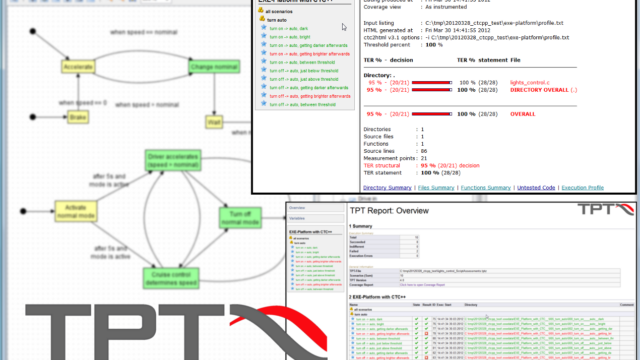The height and width of the screenshot is (360, 640).
Task: Click the '1 Summary' section heading in report
Action: coord(360,226)
